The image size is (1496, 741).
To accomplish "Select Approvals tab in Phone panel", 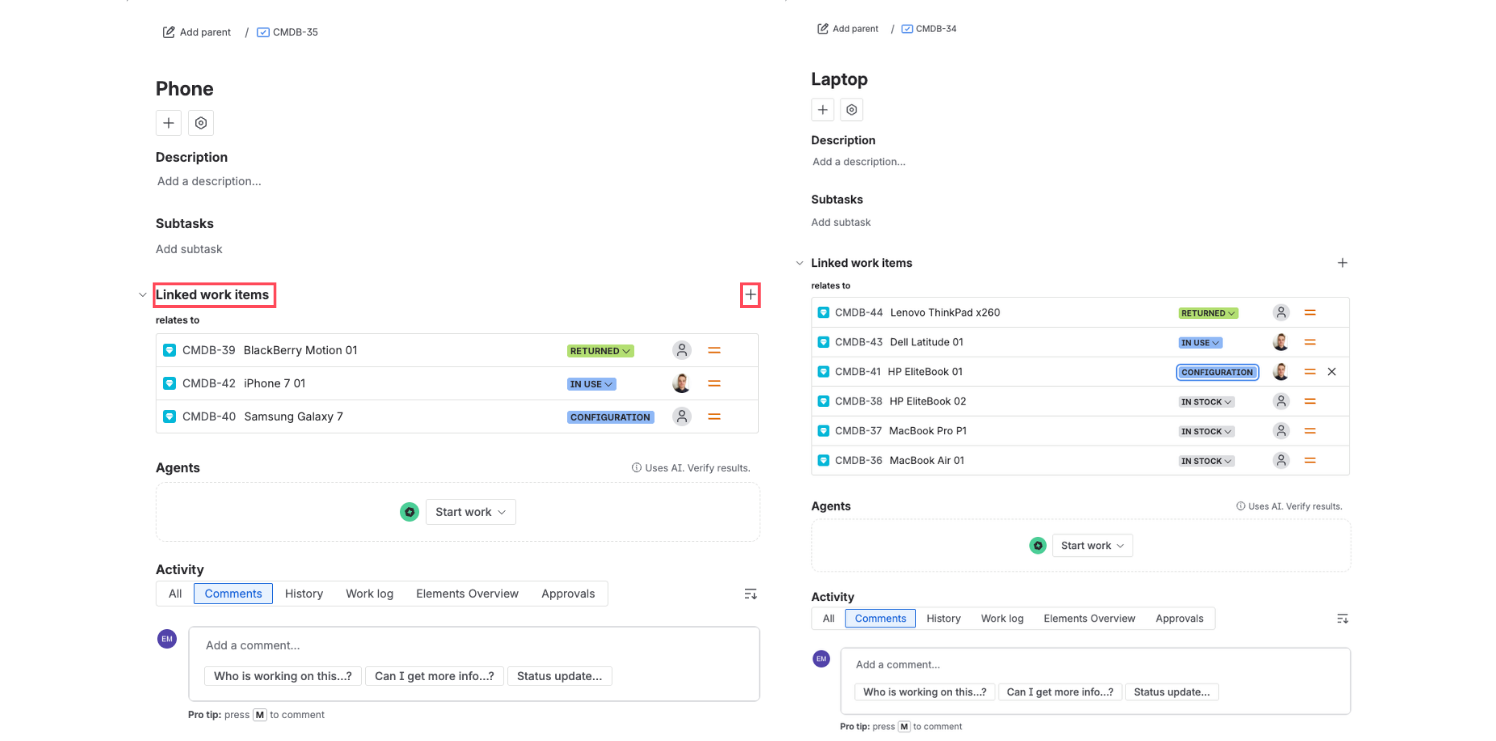I will [x=568, y=594].
